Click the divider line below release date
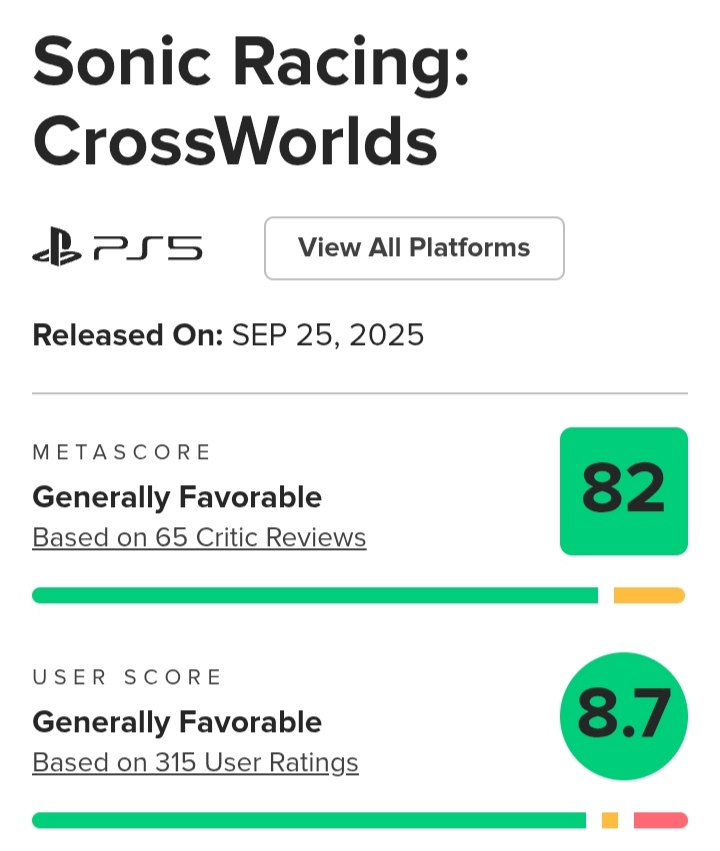Viewport: 720px width, 851px height. (360, 394)
